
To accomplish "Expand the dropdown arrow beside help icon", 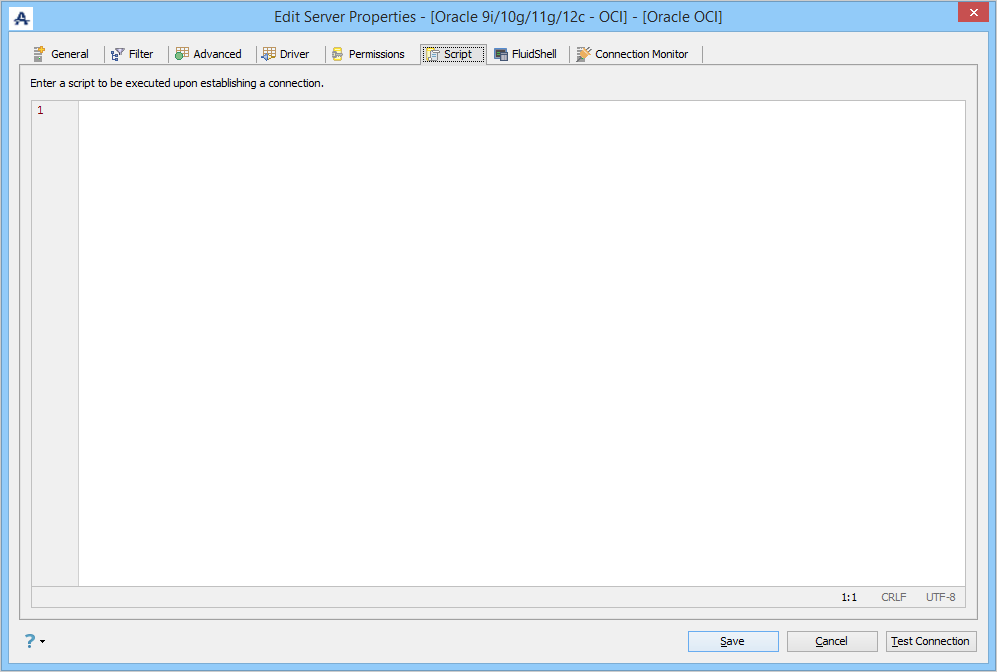I will (x=43, y=641).
